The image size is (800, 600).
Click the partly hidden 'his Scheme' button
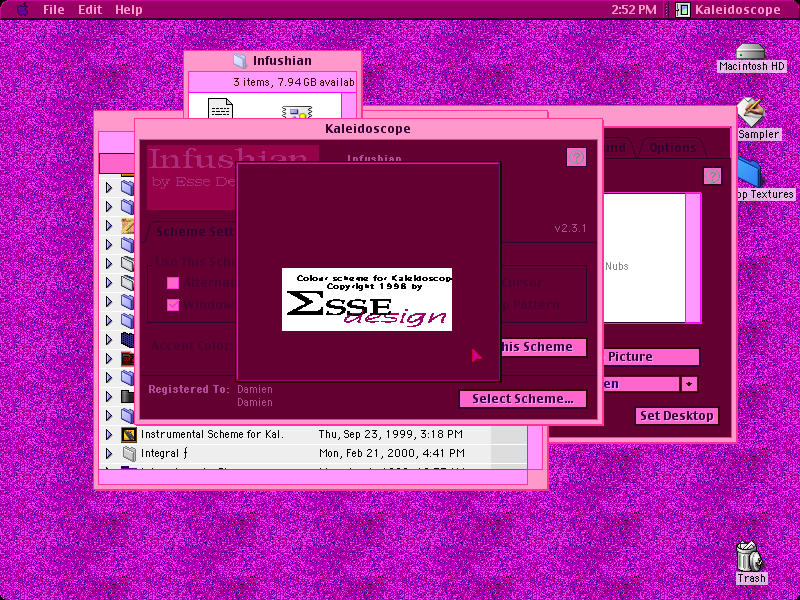(543, 347)
